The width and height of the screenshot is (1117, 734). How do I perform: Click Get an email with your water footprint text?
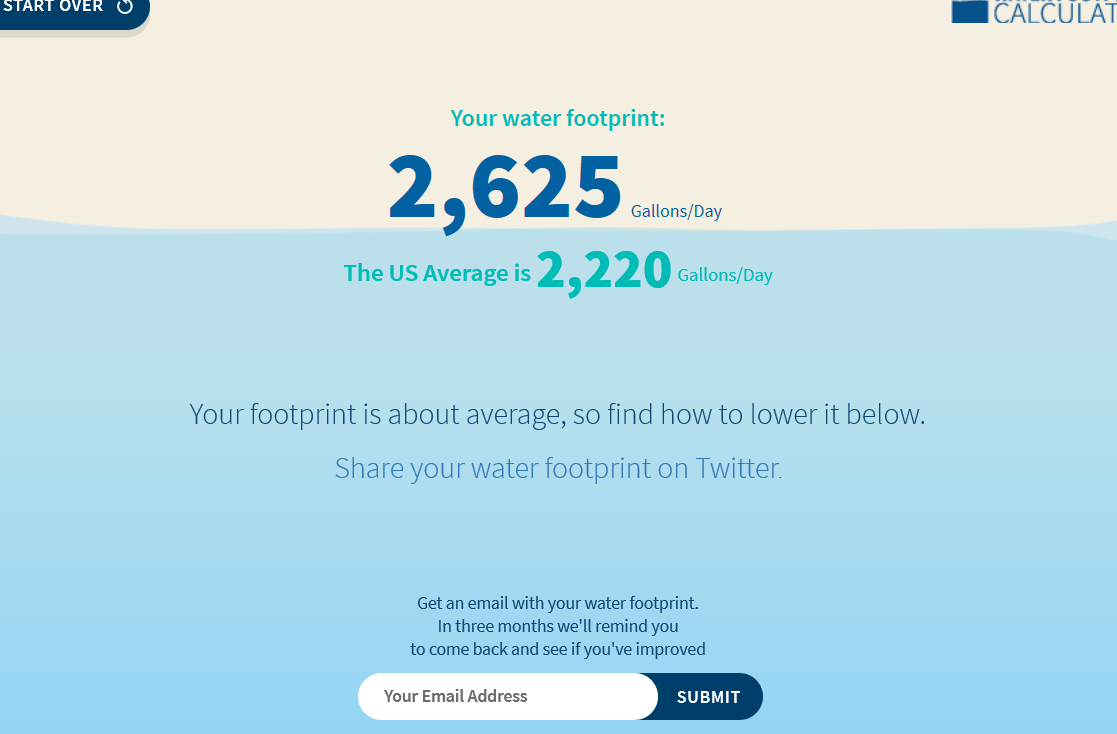pyautogui.click(x=558, y=604)
